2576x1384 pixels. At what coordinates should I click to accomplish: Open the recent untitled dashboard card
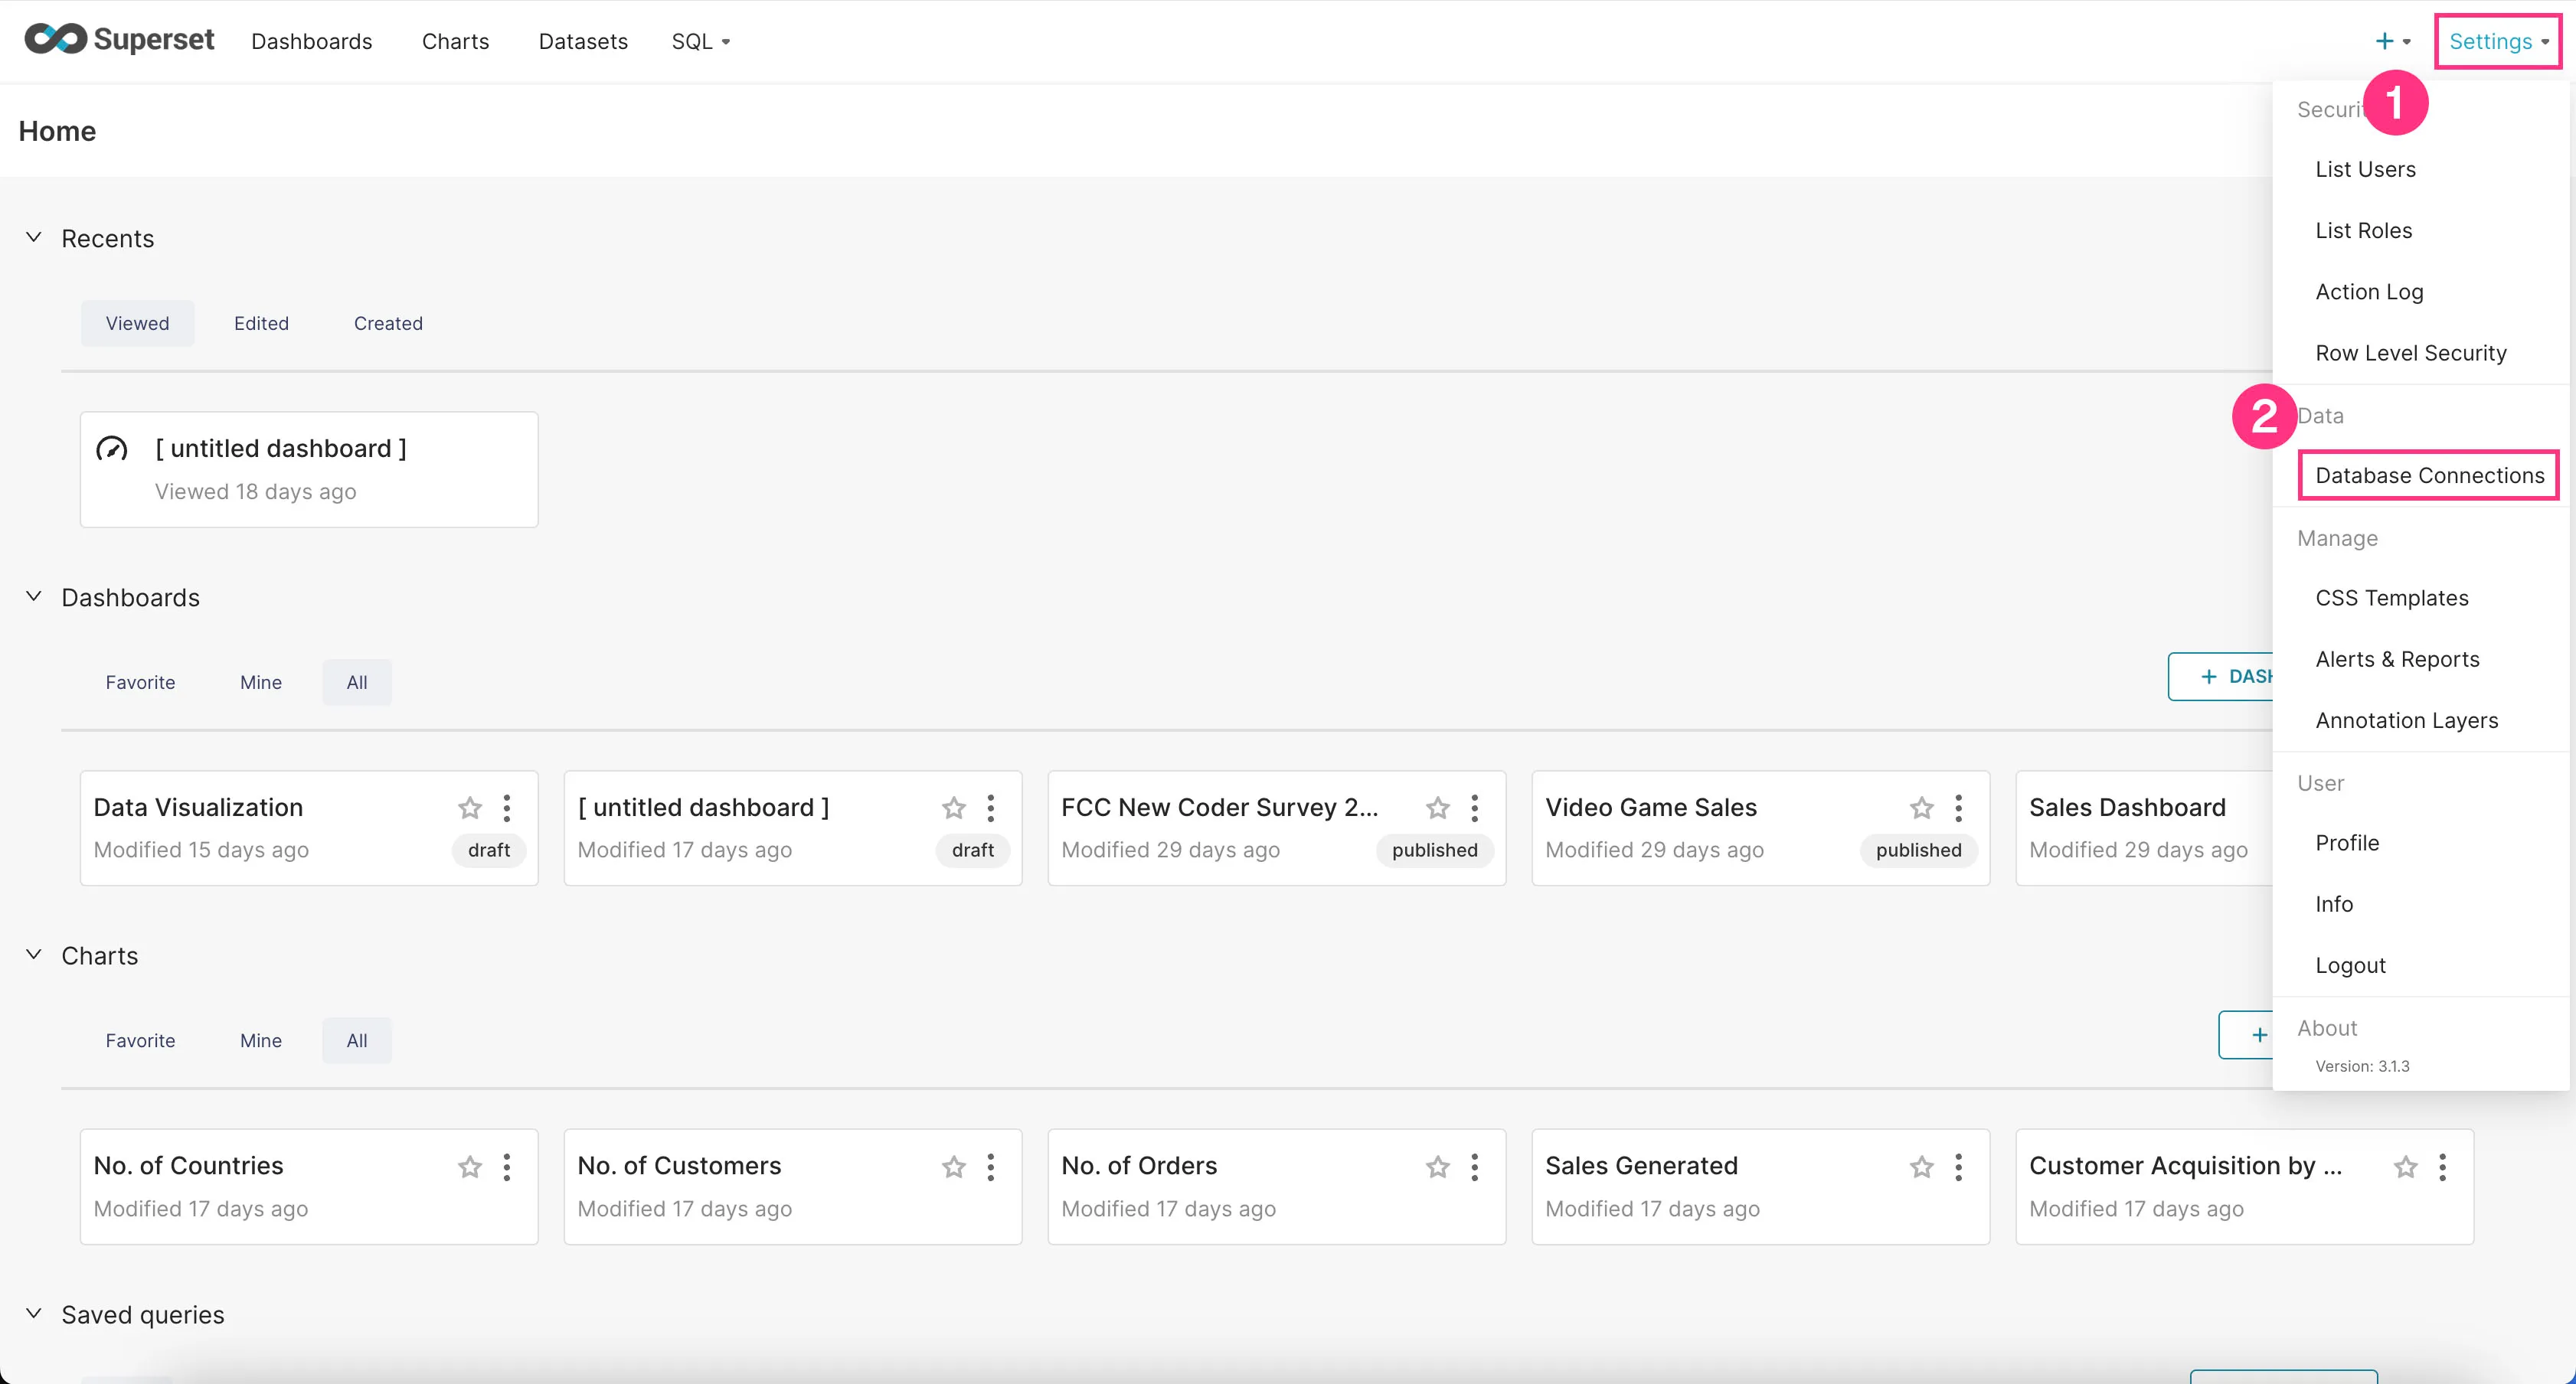coord(309,469)
